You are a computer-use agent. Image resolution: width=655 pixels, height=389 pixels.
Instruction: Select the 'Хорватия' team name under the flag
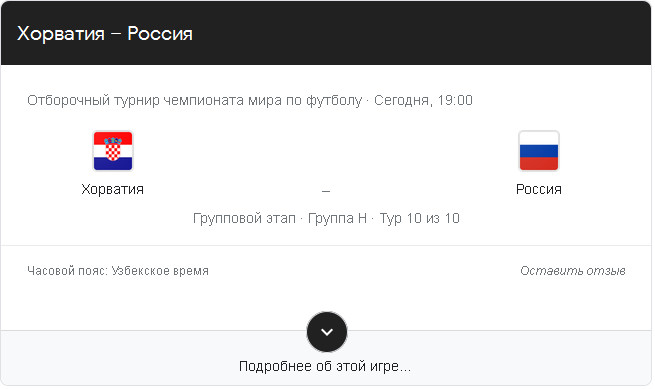coord(113,189)
